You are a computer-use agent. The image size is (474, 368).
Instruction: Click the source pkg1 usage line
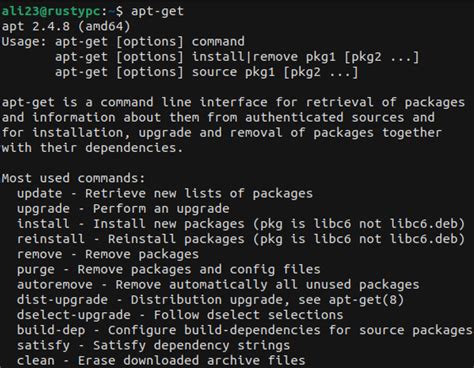tap(207, 72)
